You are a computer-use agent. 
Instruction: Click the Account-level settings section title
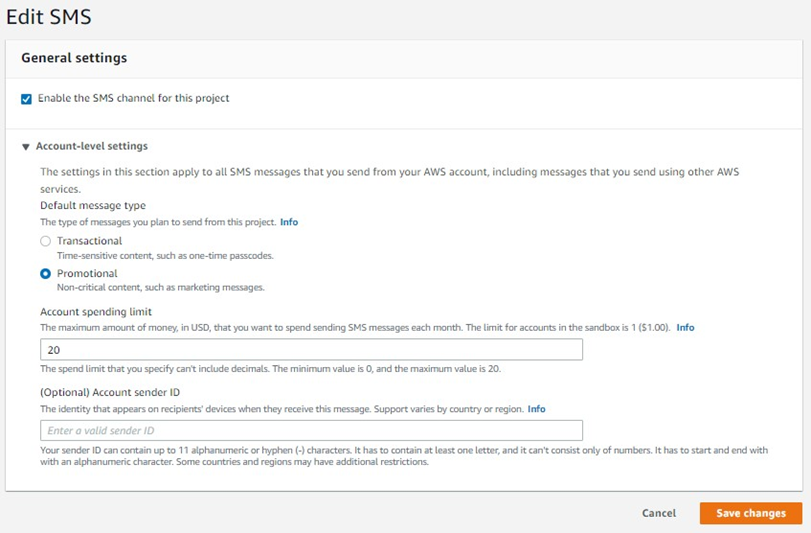92,146
